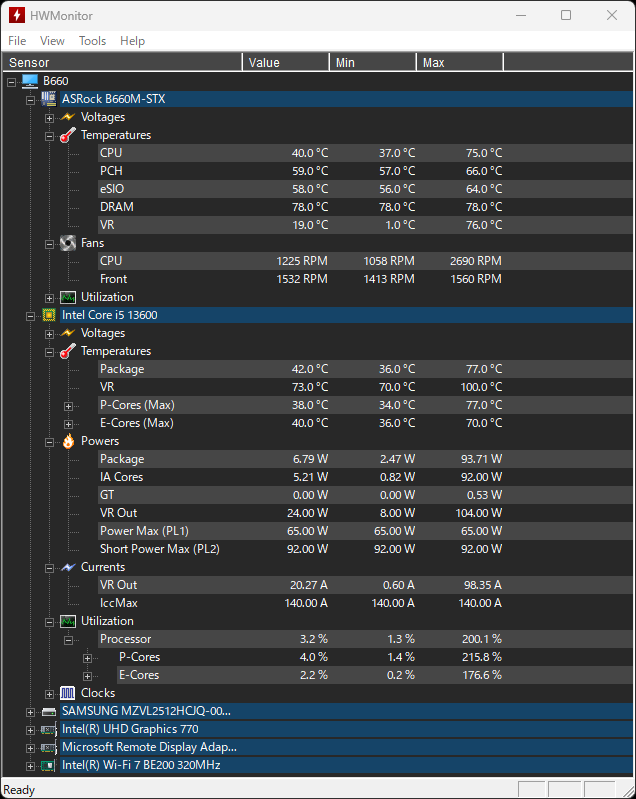Viewport: 636px width, 799px height.
Task: Click the Min column header
Action: pos(373,62)
